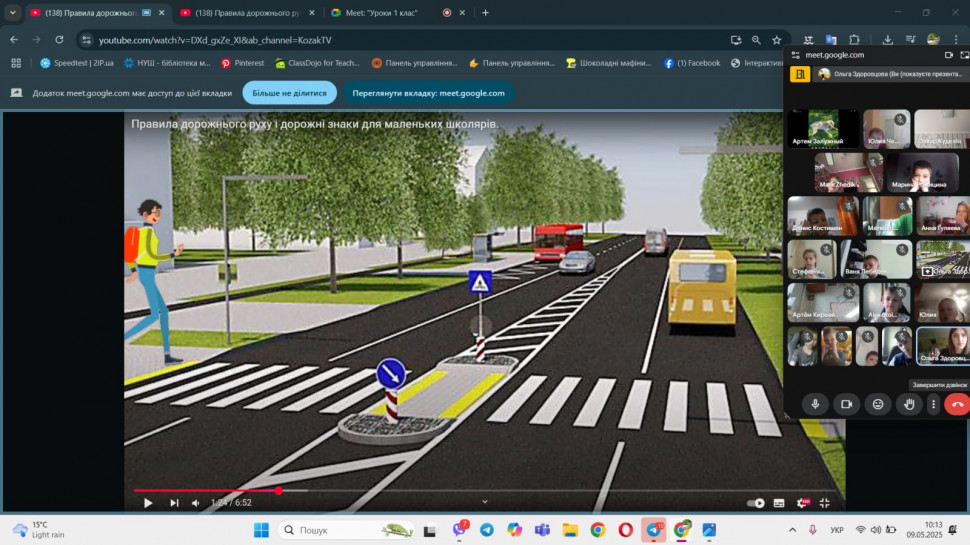970x545 pixels.
Task: Toggle subtitles on the video
Action: click(779, 503)
